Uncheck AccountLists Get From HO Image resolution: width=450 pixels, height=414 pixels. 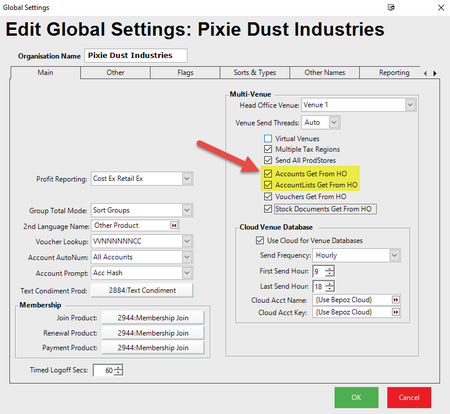(268, 185)
